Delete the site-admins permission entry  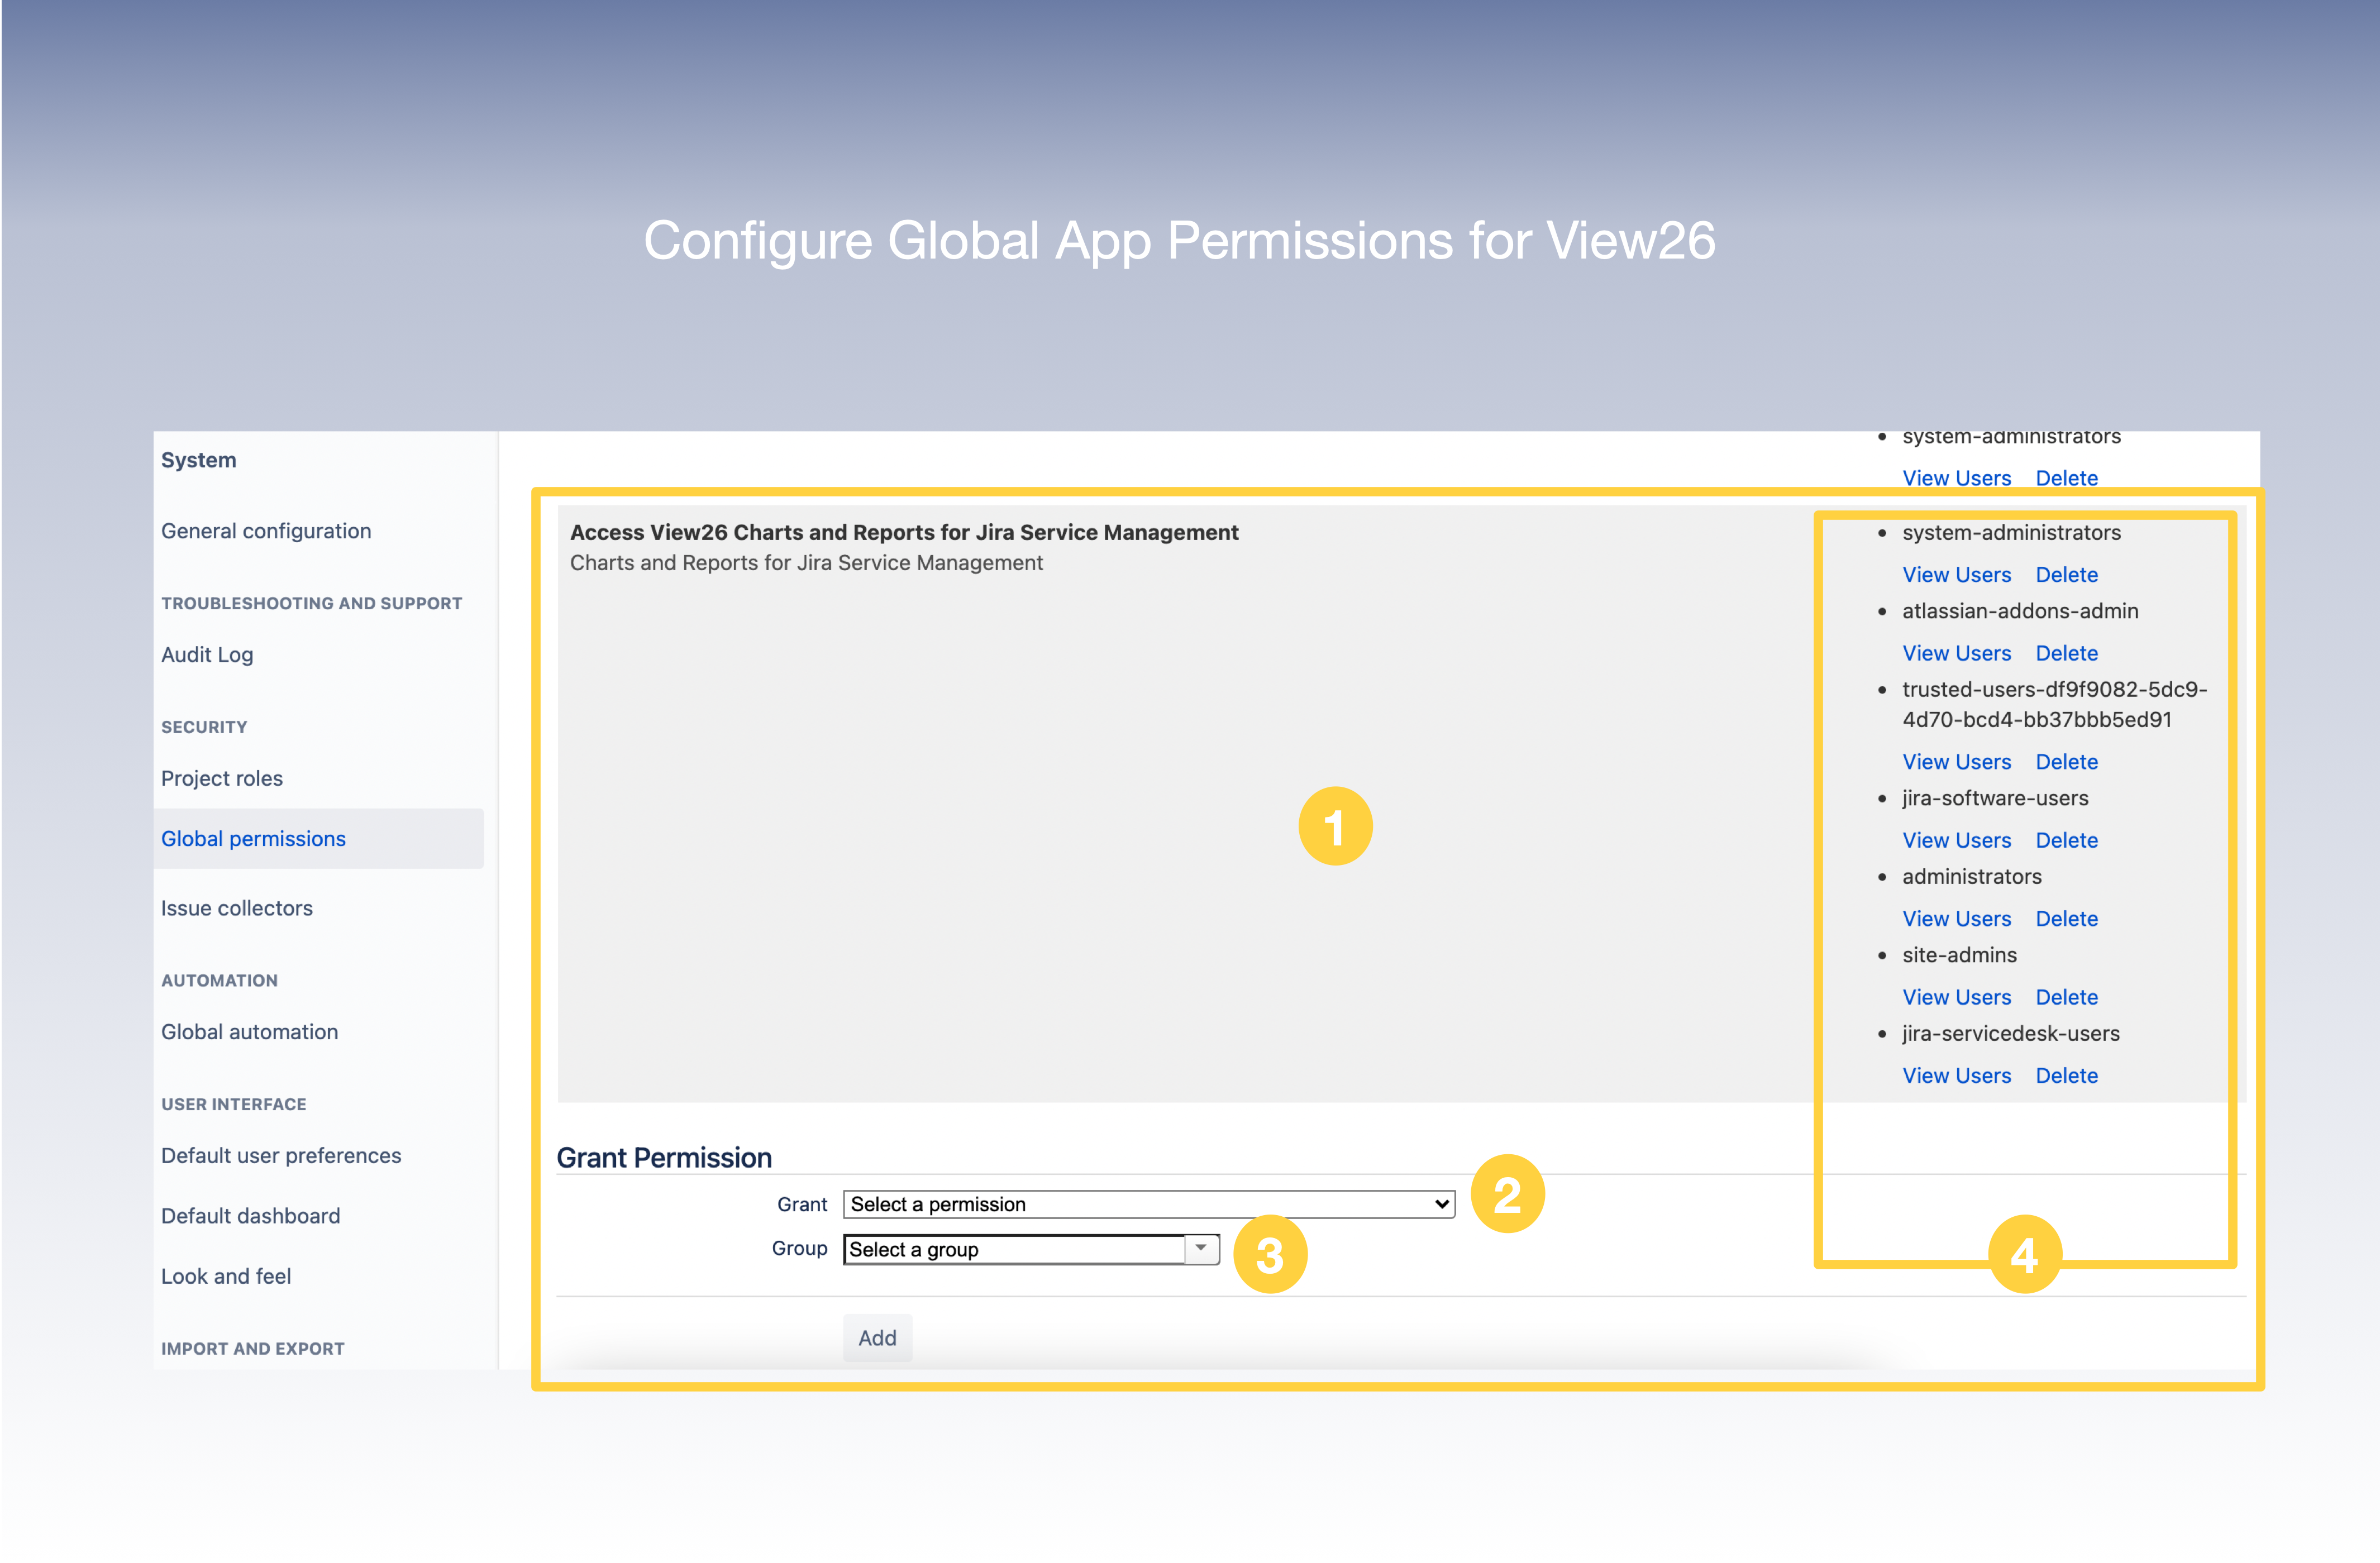point(2065,996)
